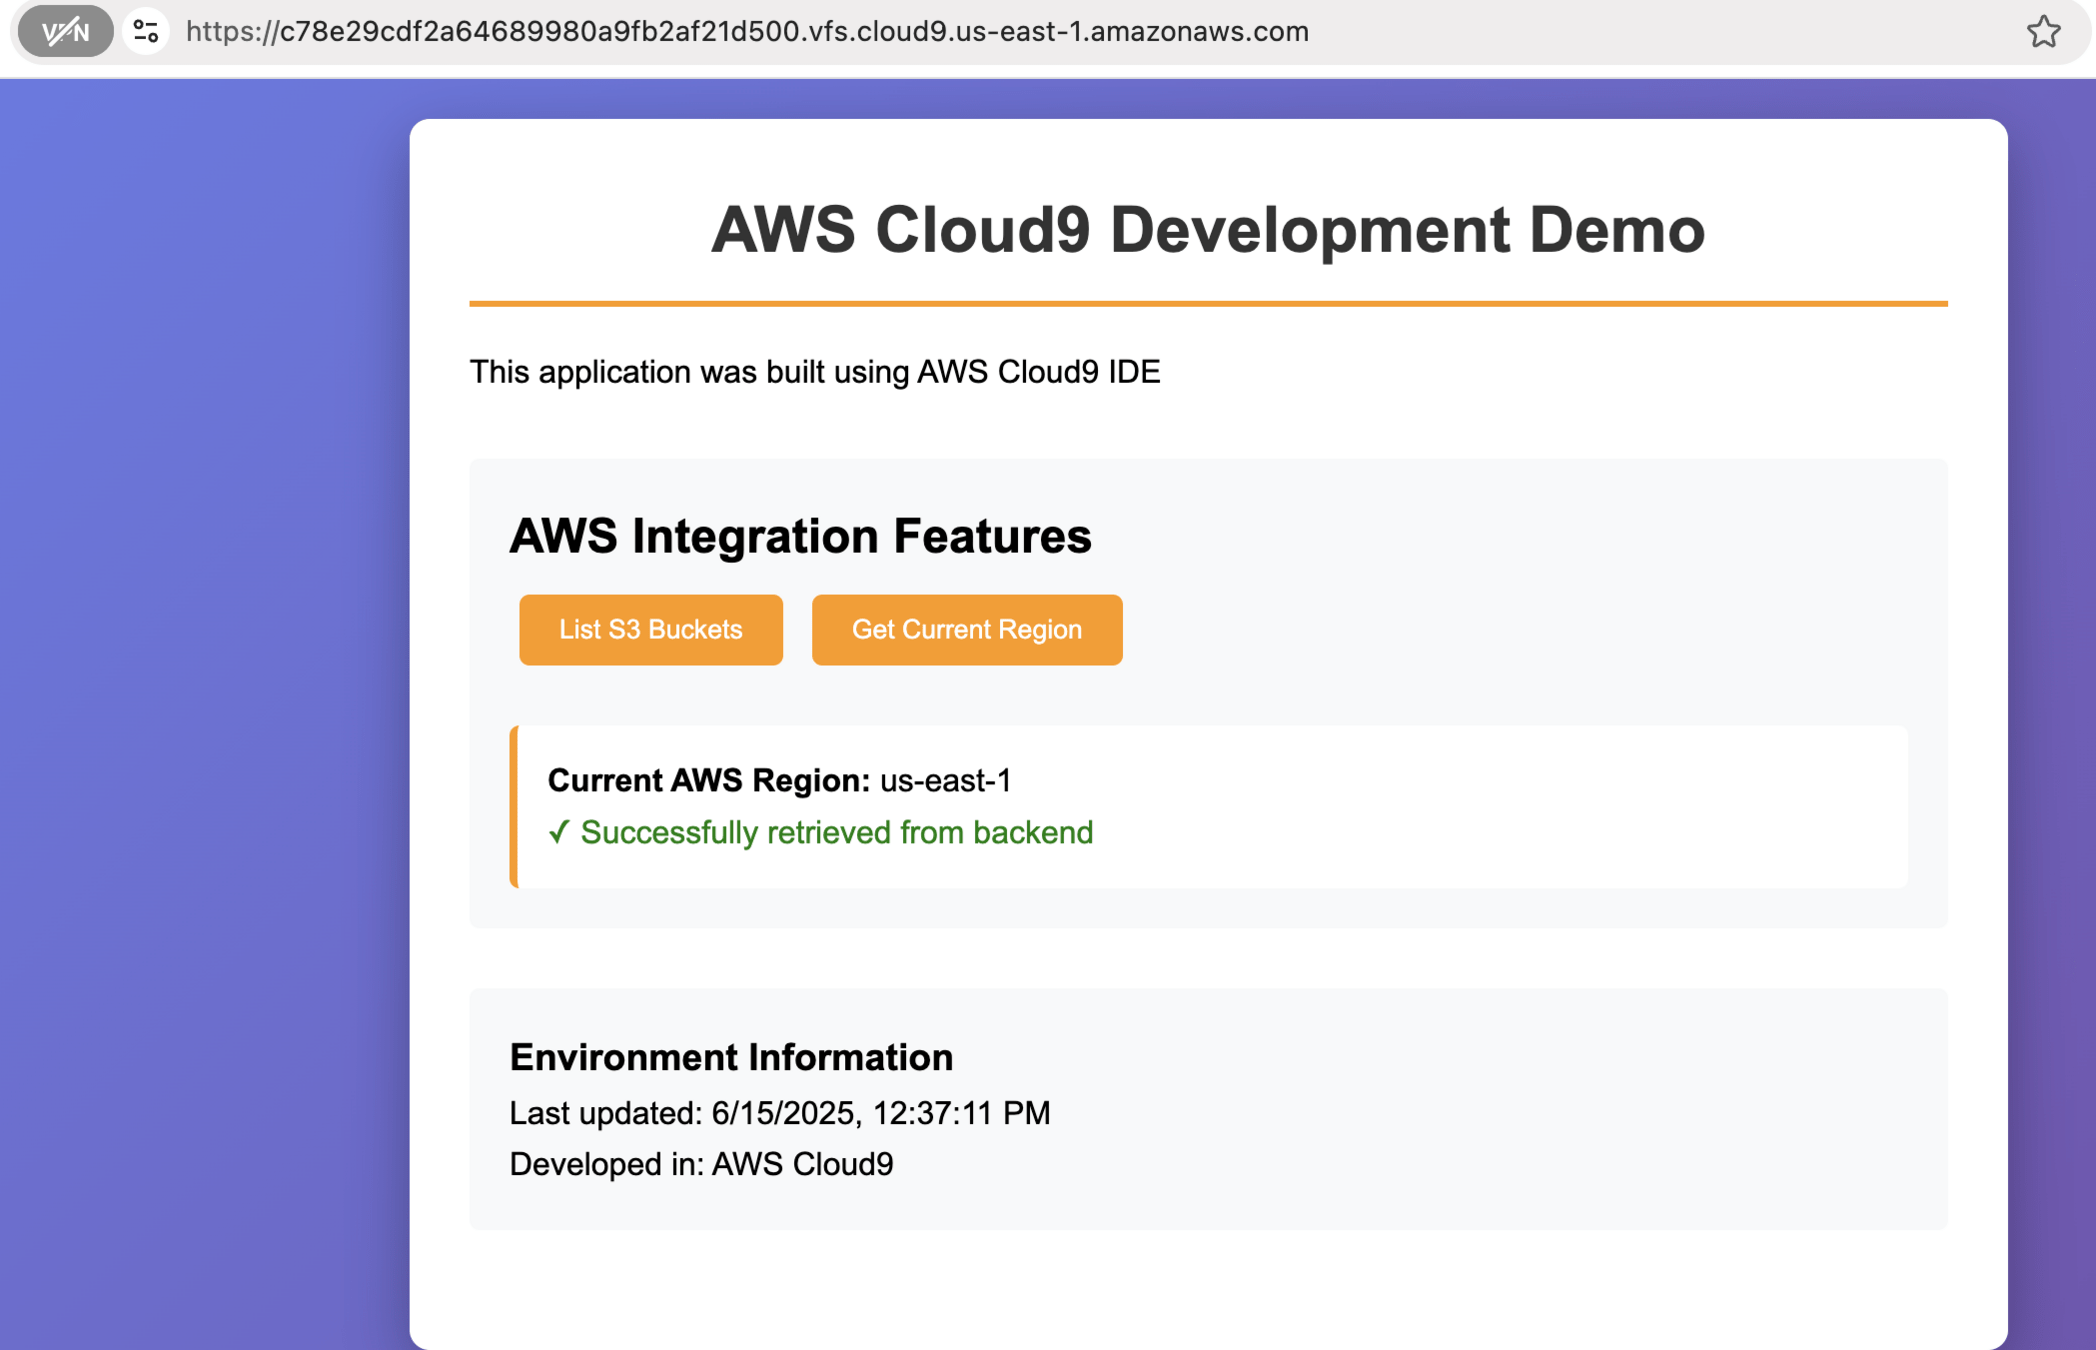Click the AWS Integration Features heading
The height and width of the screenshot is (1350, 2096).
pyautogui.click(x=800, y=536)
